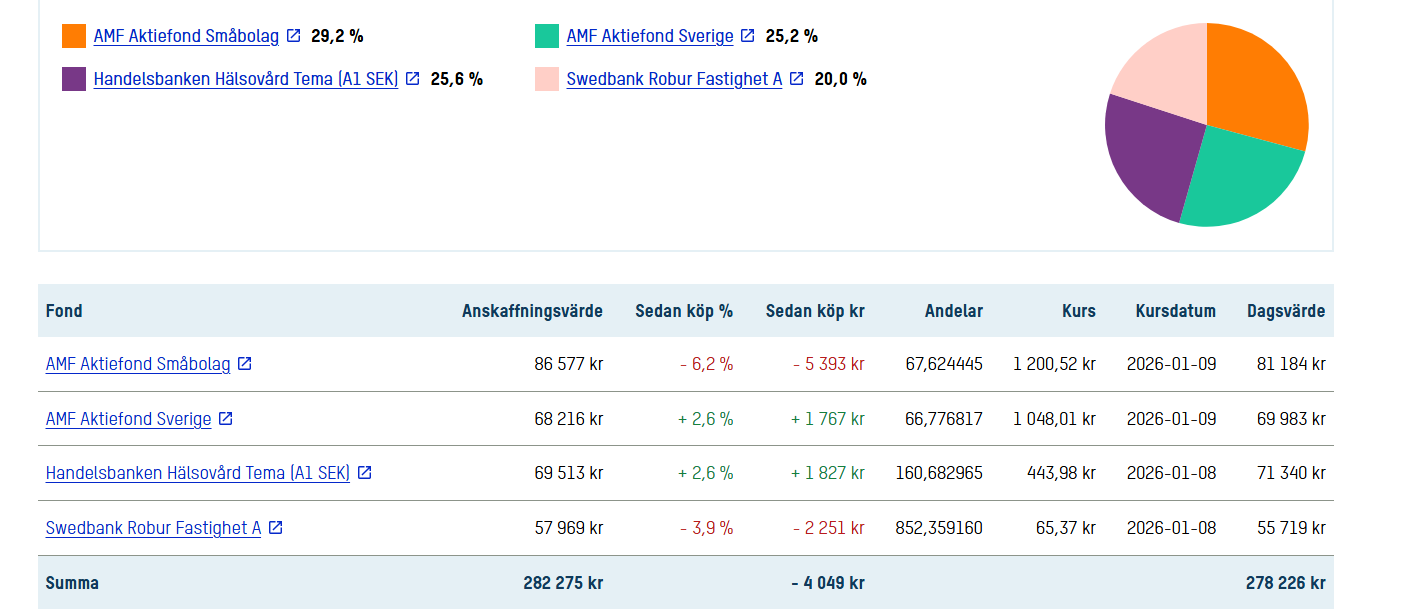Click the green AMF Sverige legend swatch
The image size is (1403, 610).
tap(547, 36)
